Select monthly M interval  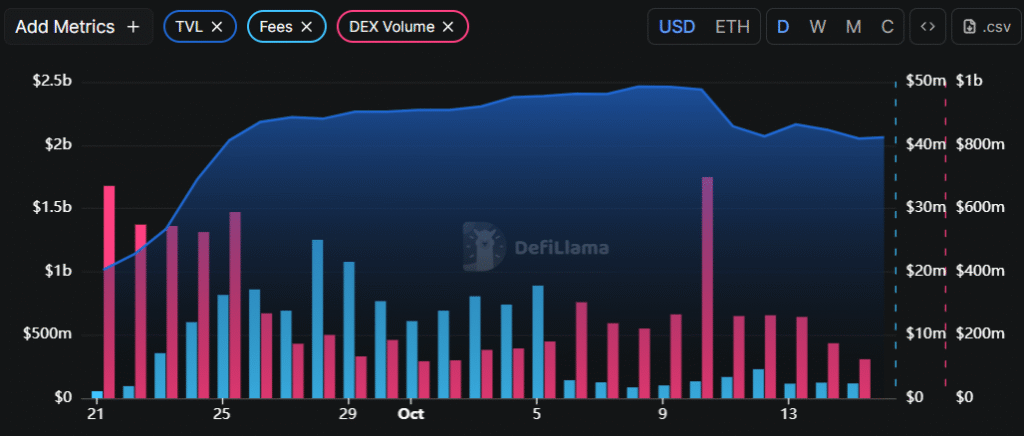point(853,27)
